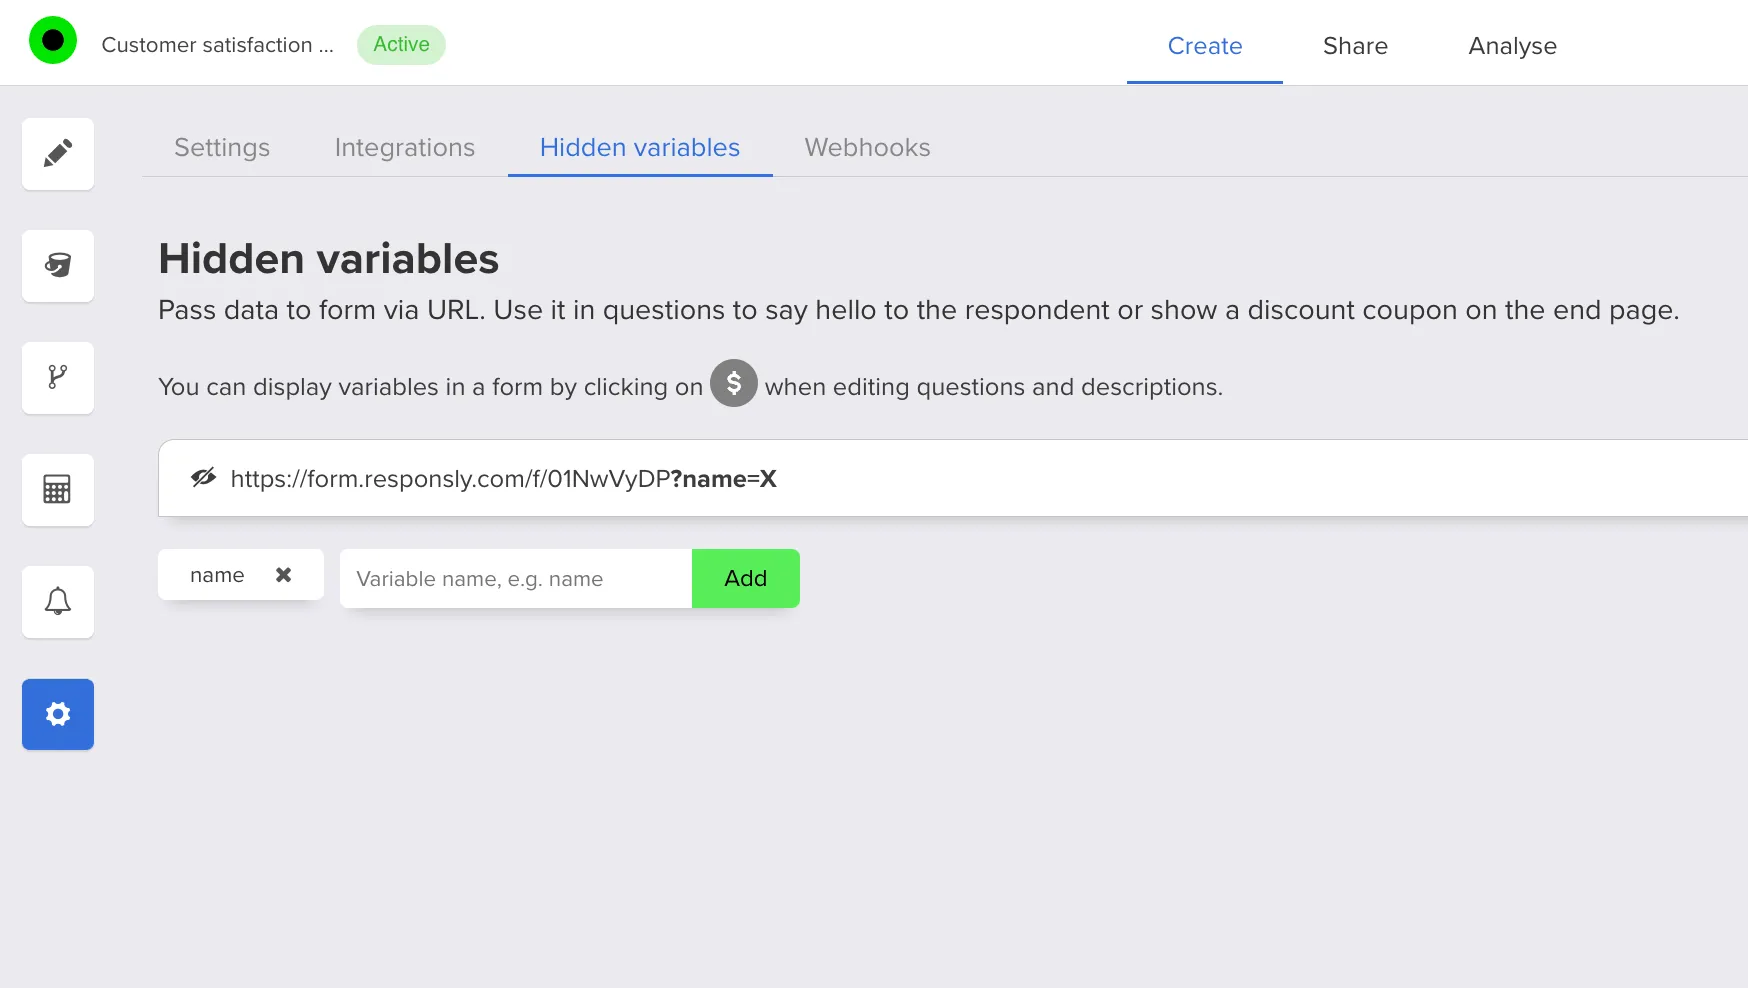Open the bell notifications panel
The image size is (1748, 988).
click(58, 602)
